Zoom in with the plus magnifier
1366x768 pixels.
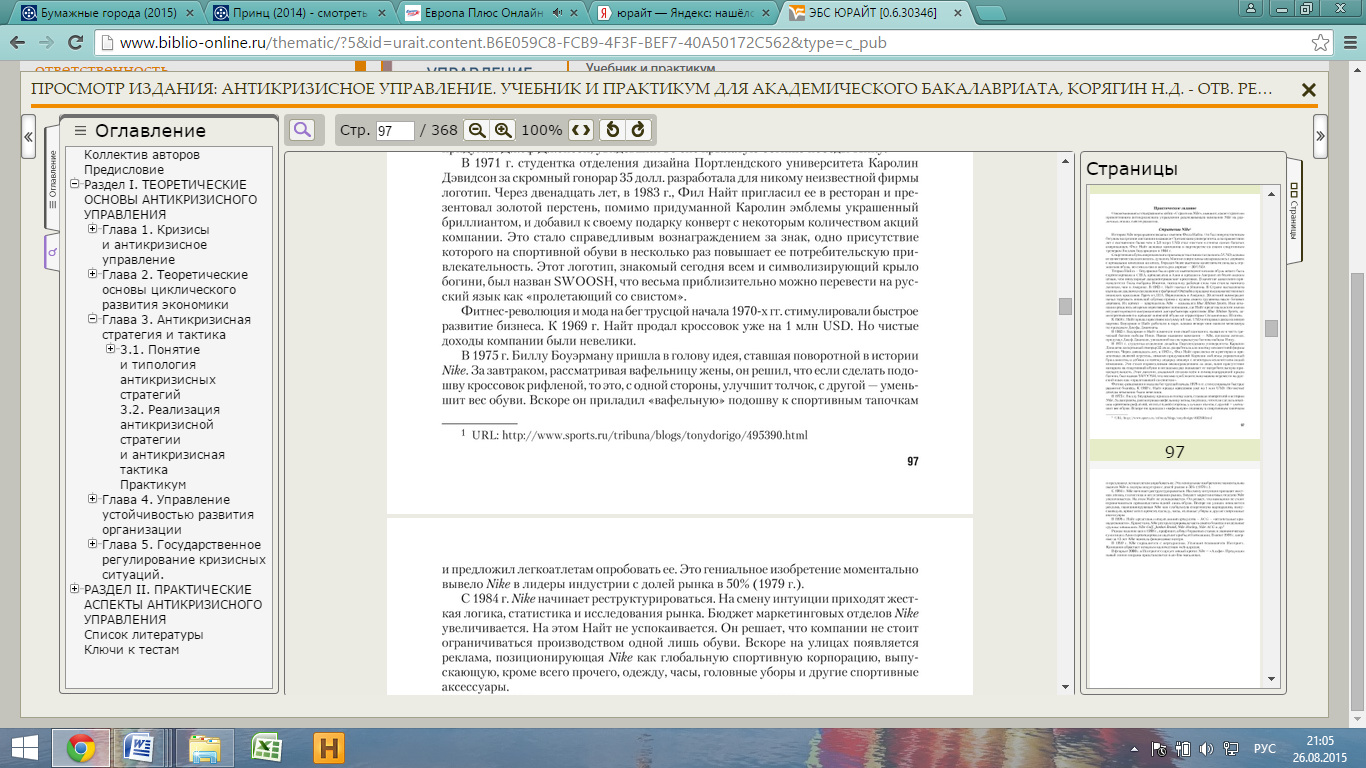coord(503,130)
